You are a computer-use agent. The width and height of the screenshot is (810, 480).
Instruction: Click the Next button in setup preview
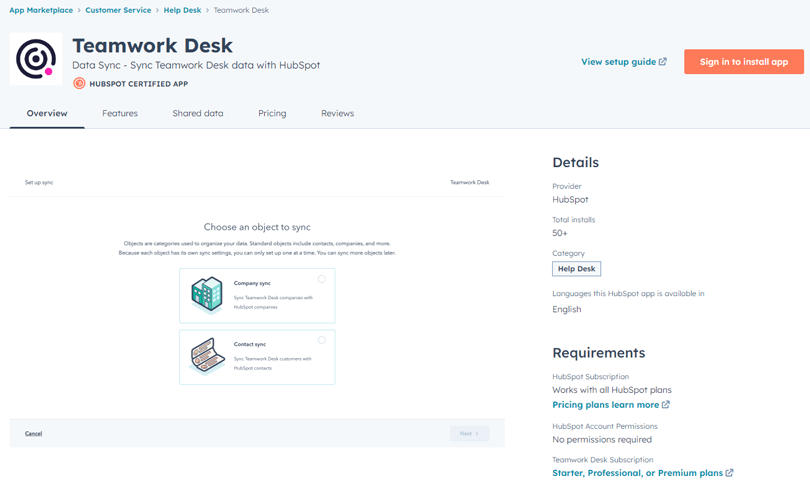(x=469, y=433)
